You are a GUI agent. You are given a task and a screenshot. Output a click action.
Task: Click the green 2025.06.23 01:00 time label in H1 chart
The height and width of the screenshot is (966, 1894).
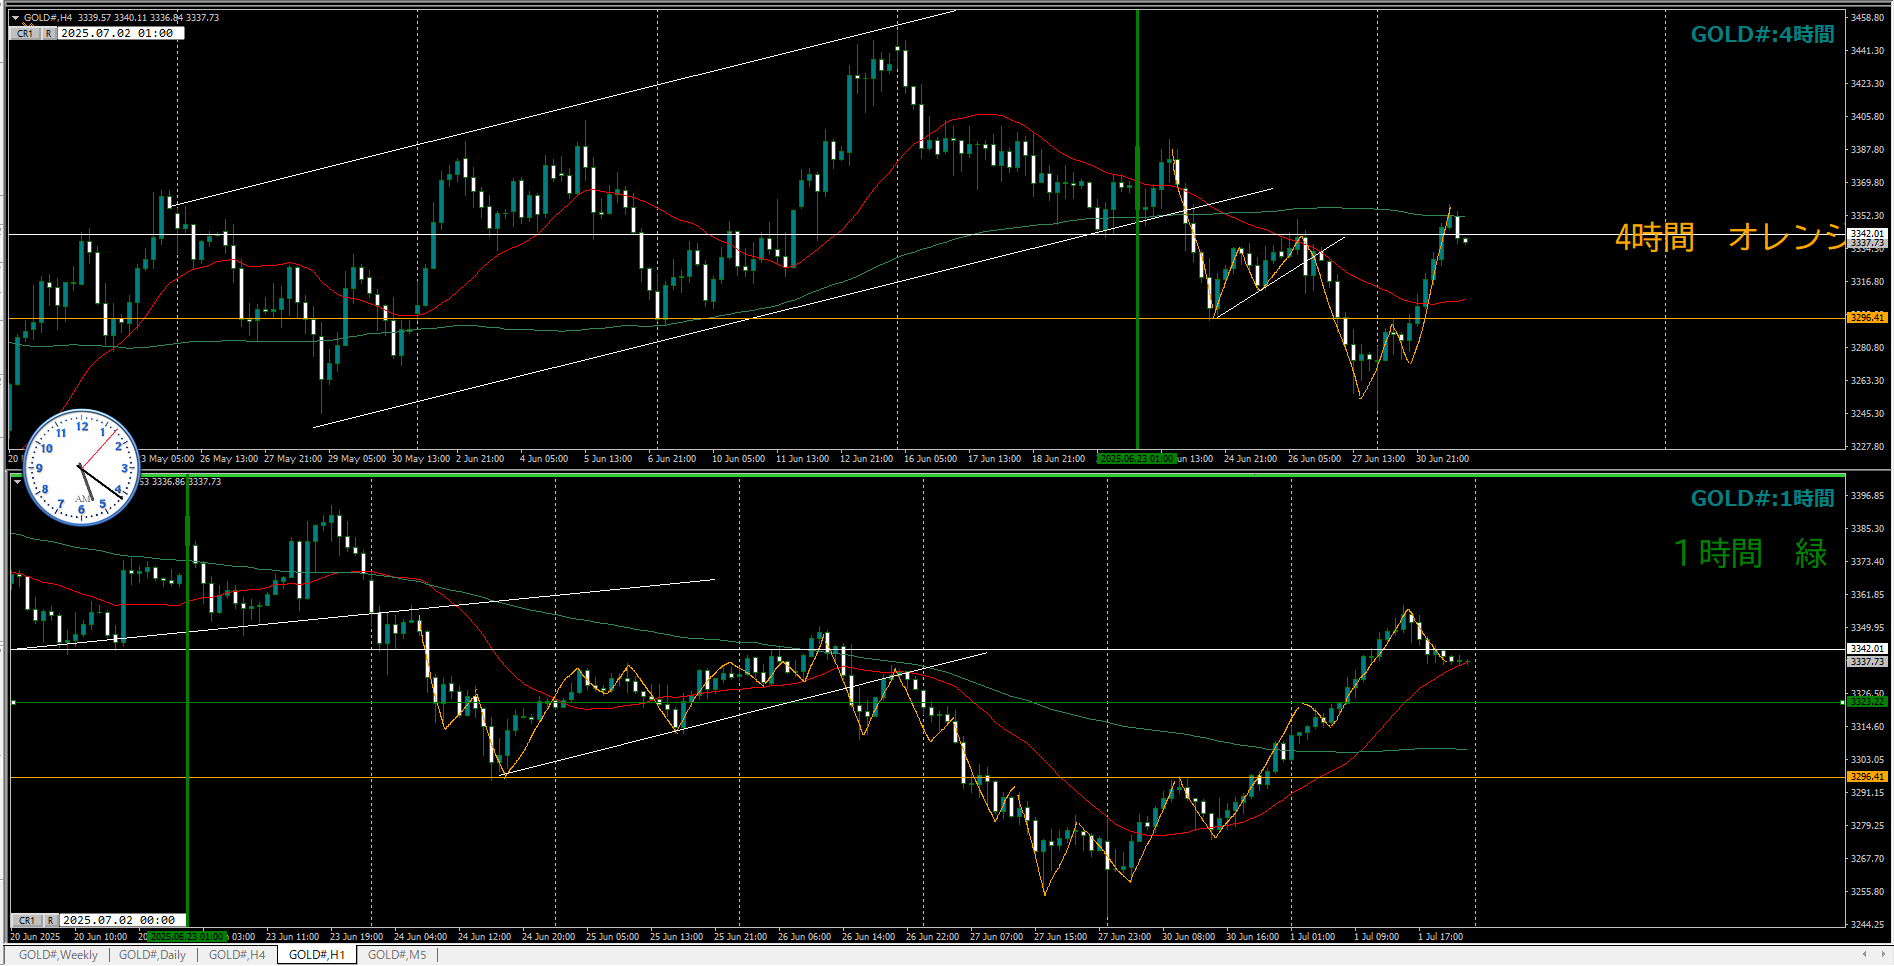click(186, 937)
